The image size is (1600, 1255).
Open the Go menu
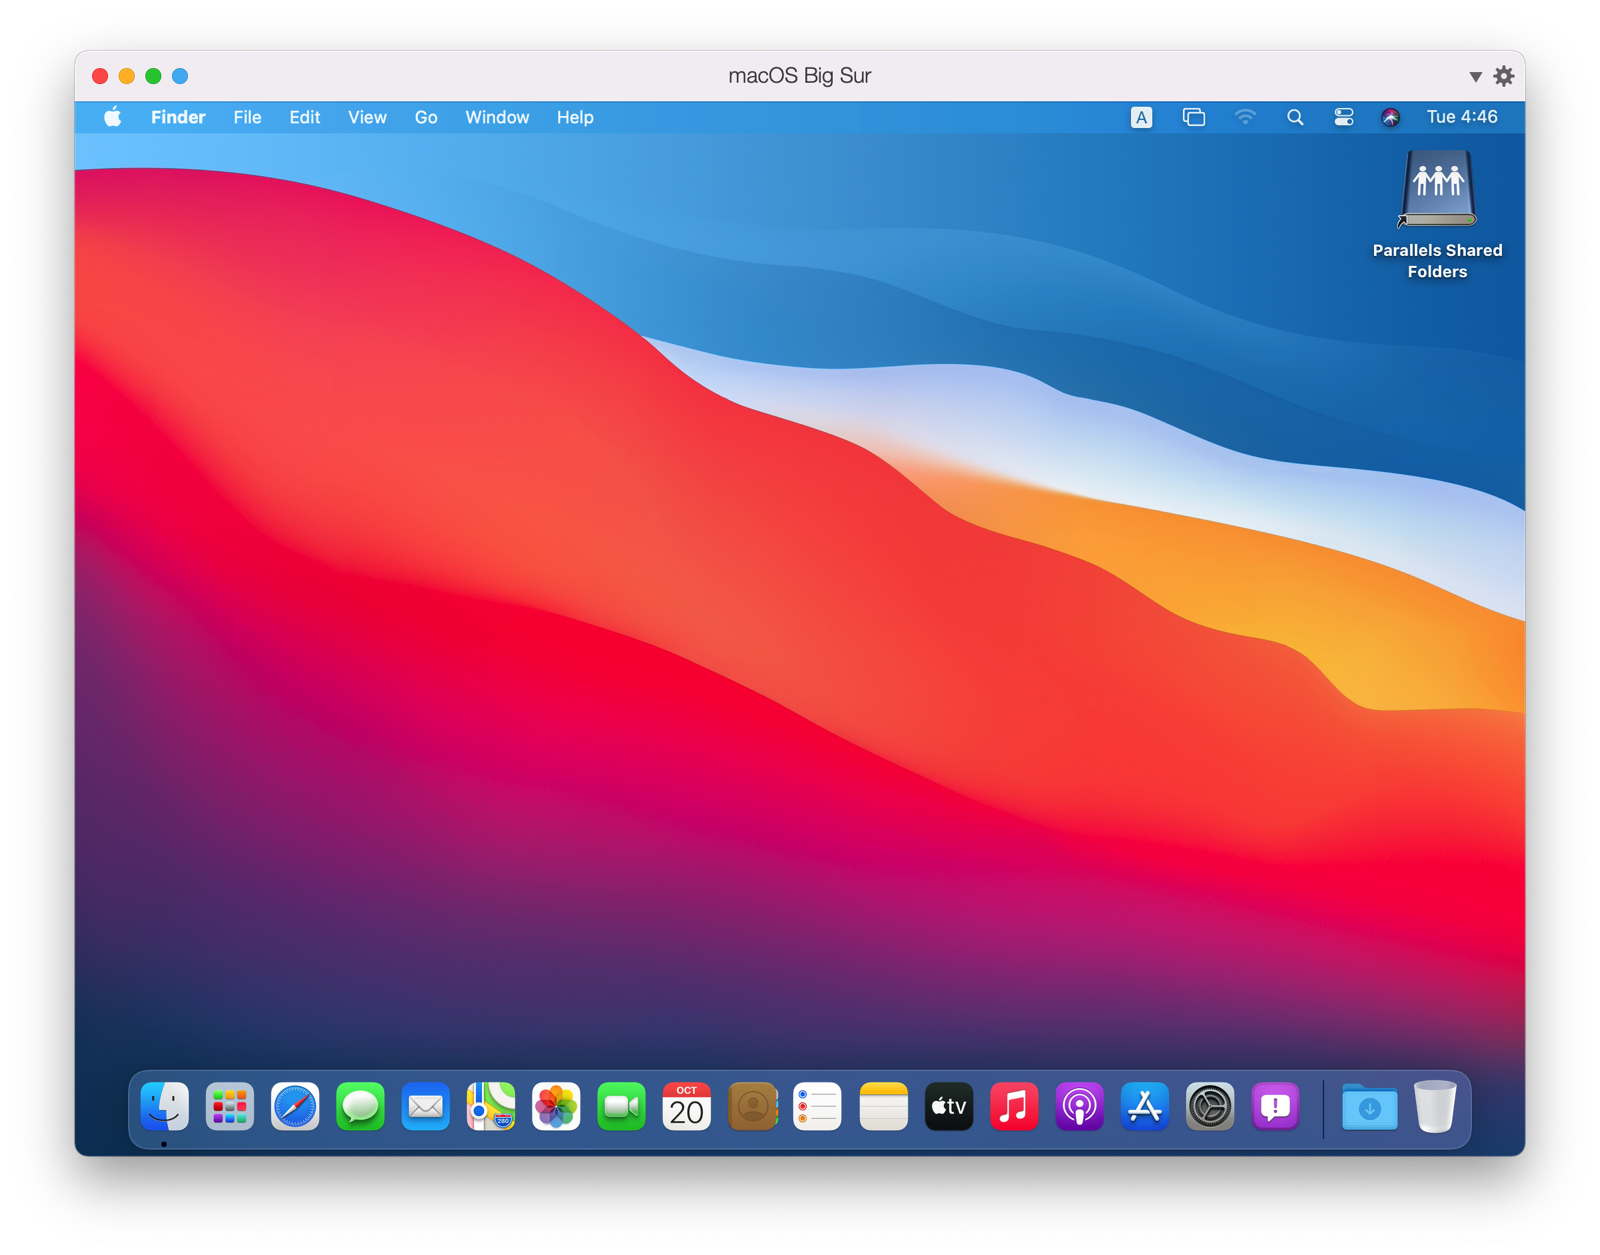coord(425,117)
